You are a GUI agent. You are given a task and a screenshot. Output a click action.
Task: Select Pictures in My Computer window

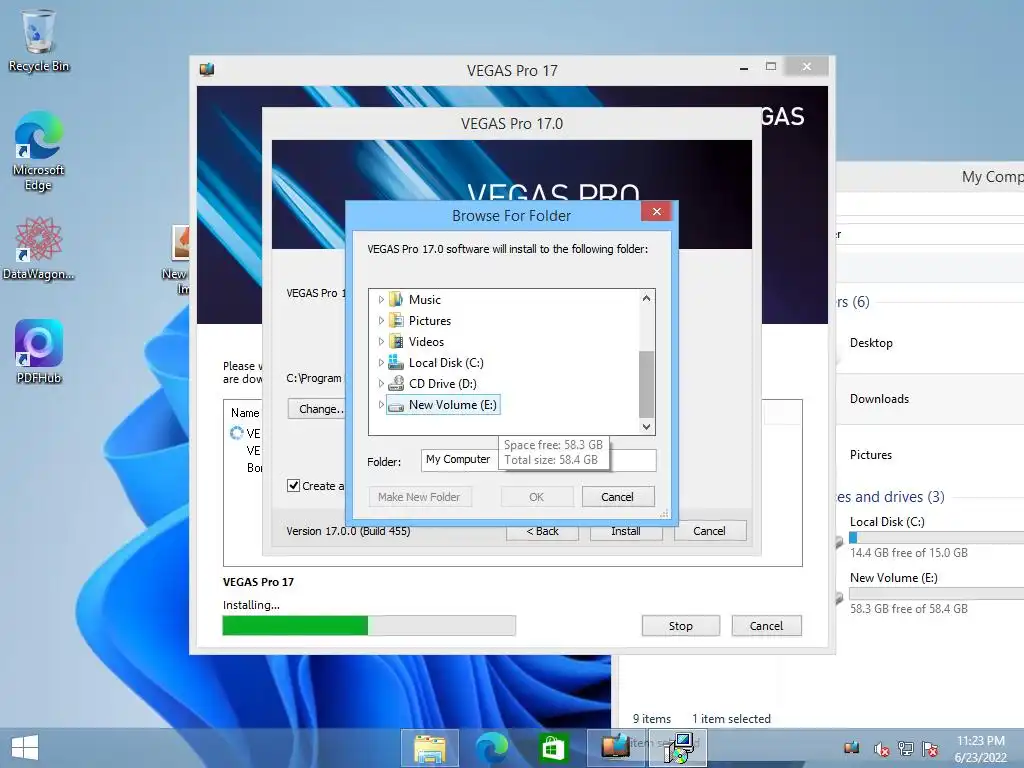pos(871,455)
